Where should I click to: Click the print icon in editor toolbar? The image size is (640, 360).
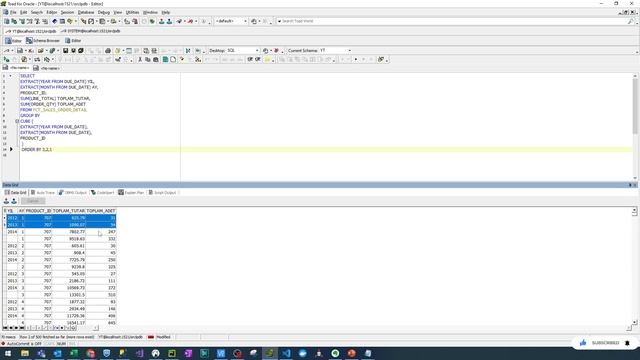[108, 51]
